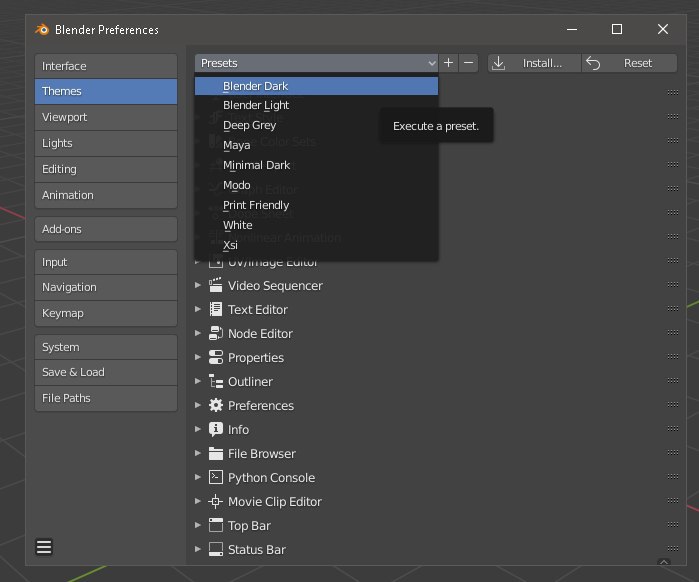Open the File Paths tab

tap(106, 398)
